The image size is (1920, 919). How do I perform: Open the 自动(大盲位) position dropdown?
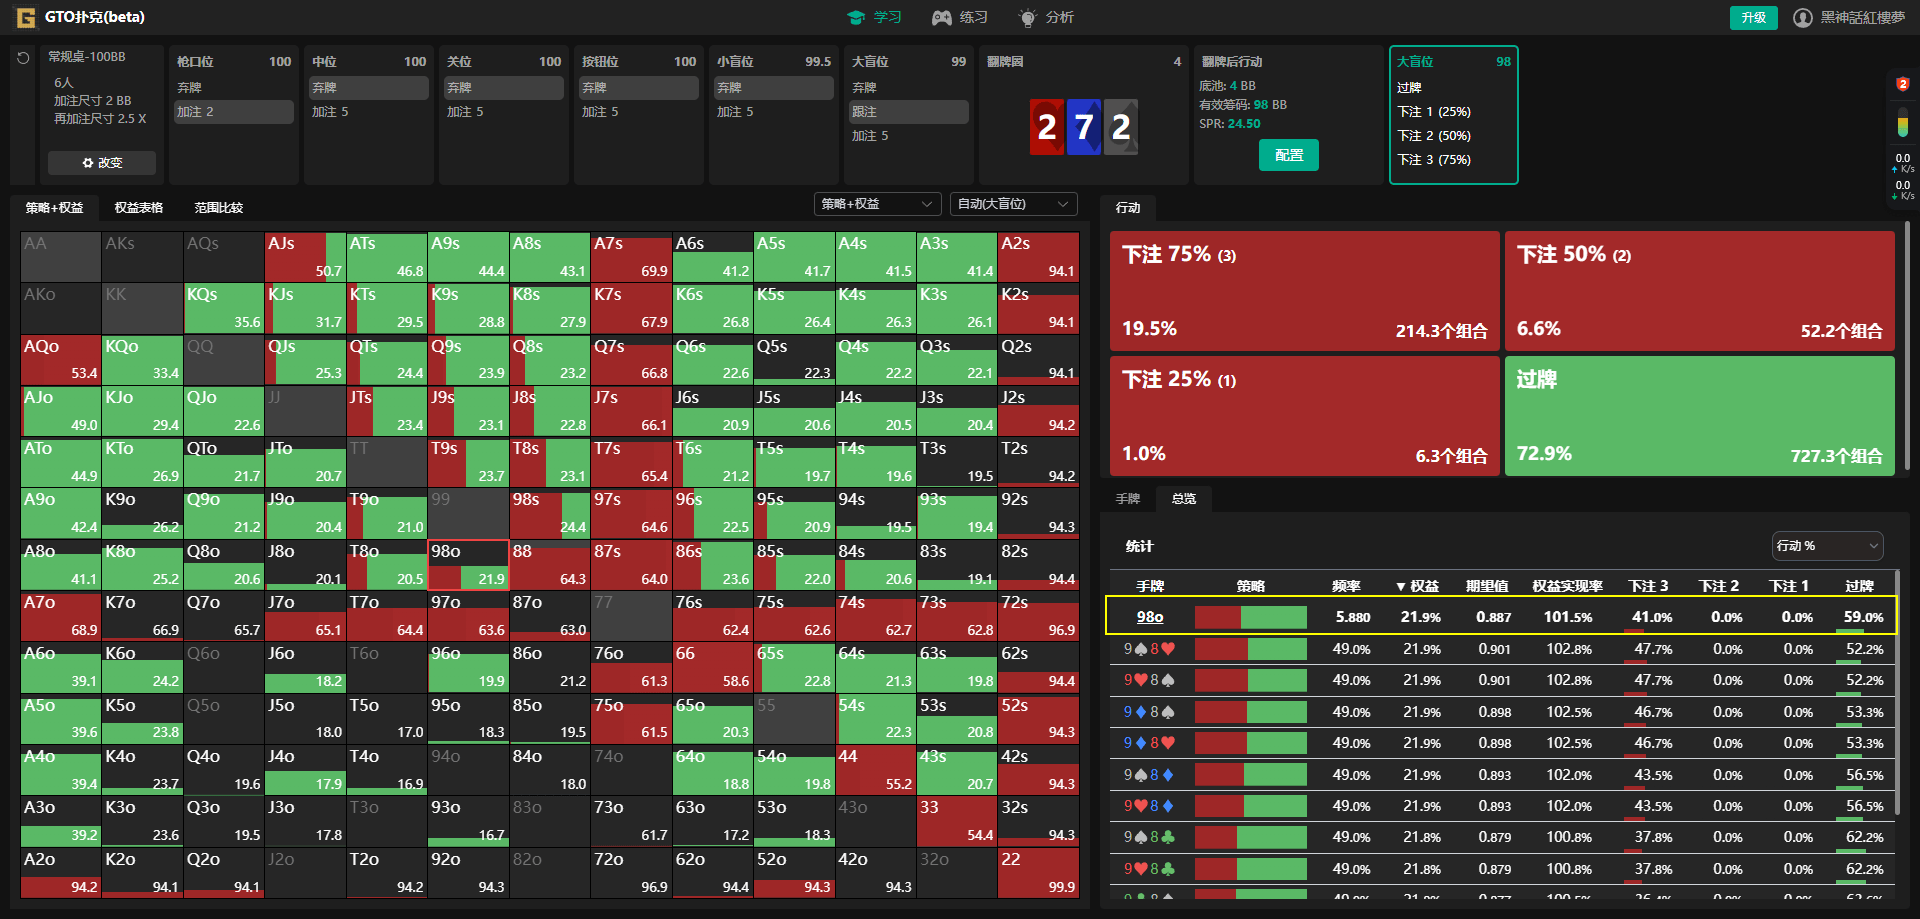coord(1013,204)
